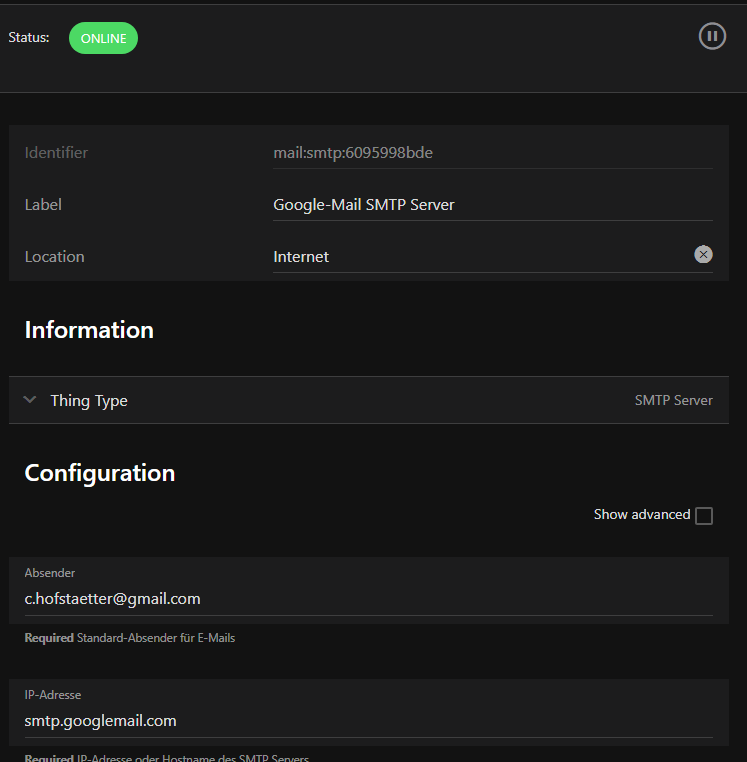The image size is (747, 762).
Task: Click the "Identifier" row label
Action: pos(56,153)
